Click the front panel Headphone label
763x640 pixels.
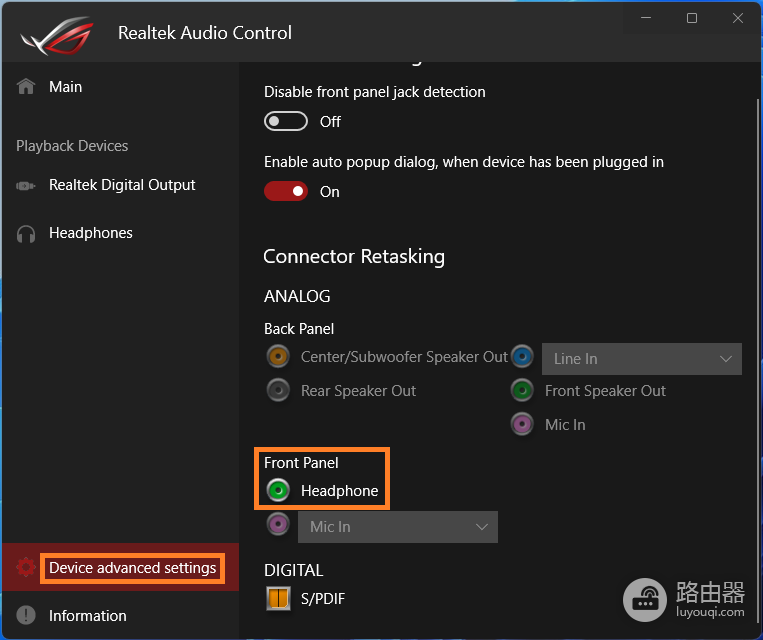[x=340, y=491]
